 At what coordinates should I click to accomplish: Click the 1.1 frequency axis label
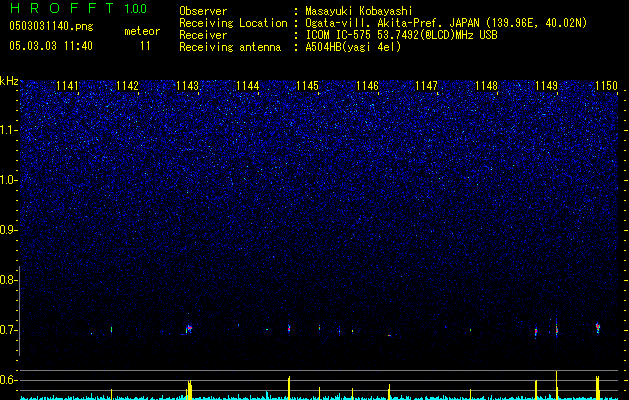click(x=9, y=130)
